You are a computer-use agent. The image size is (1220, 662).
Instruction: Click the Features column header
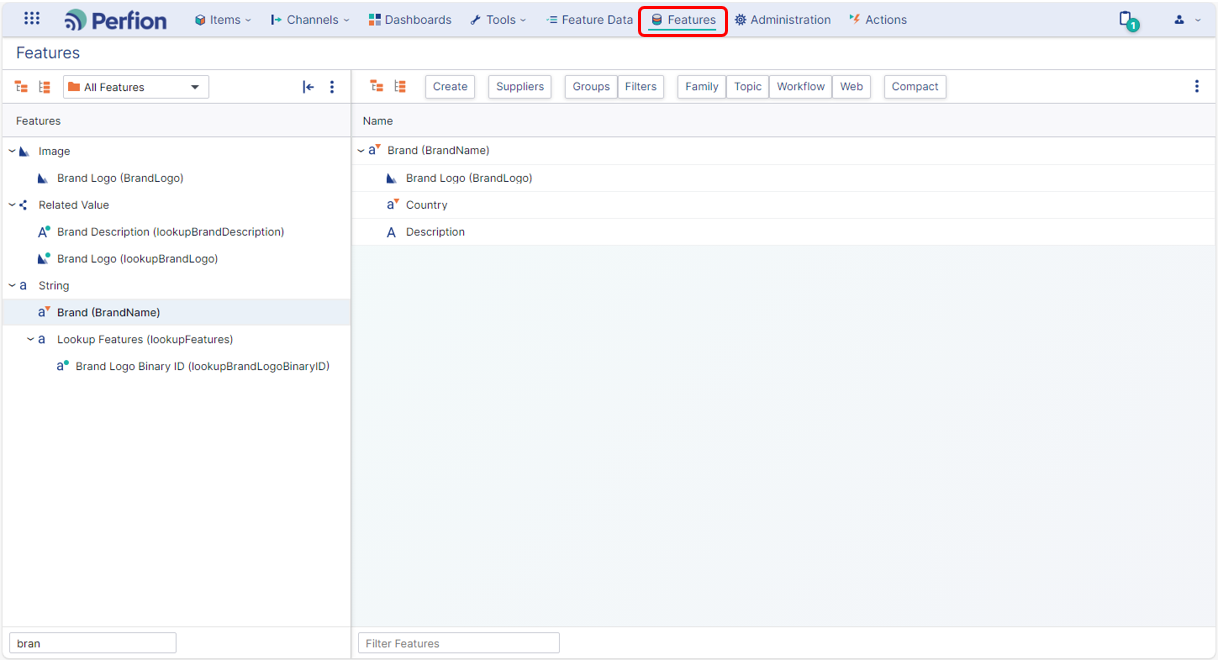point(38,121)
